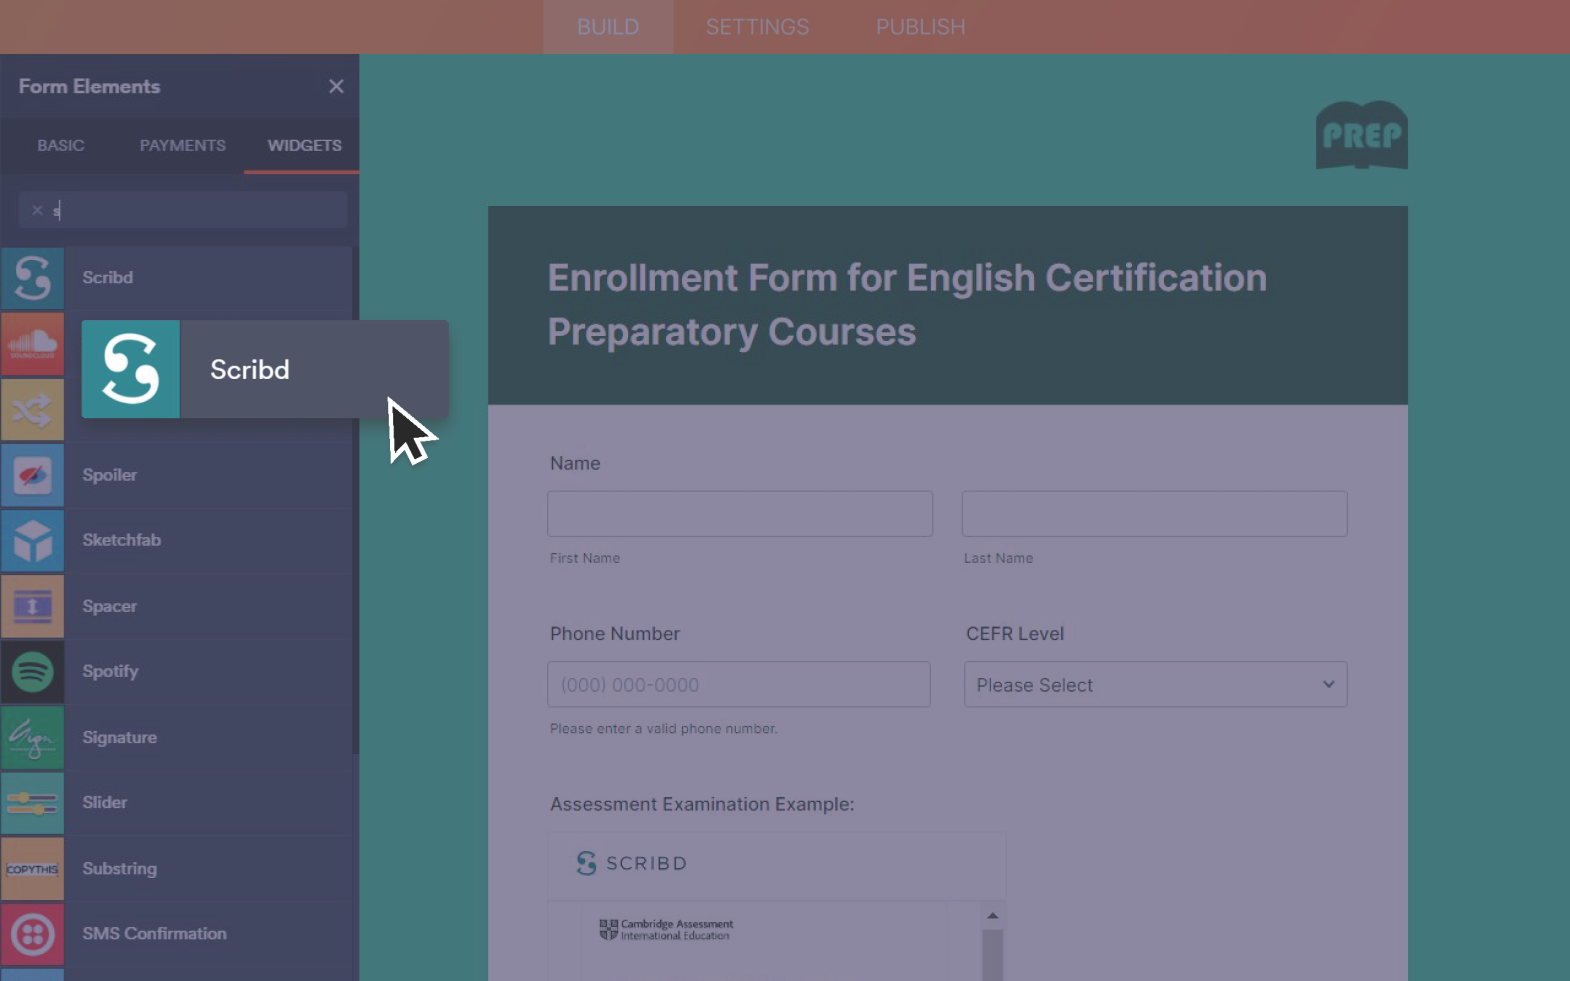The width and height of the screenshot is (1570, 981).
Task: Click the large highlighted Scribd logo tile
Action: (x=131, y=369)
